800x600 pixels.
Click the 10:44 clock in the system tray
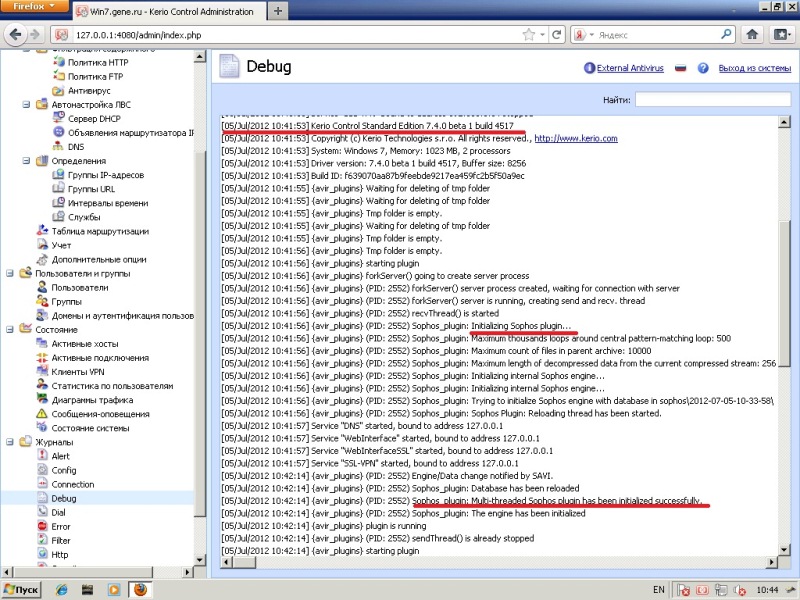coord(767,590)
